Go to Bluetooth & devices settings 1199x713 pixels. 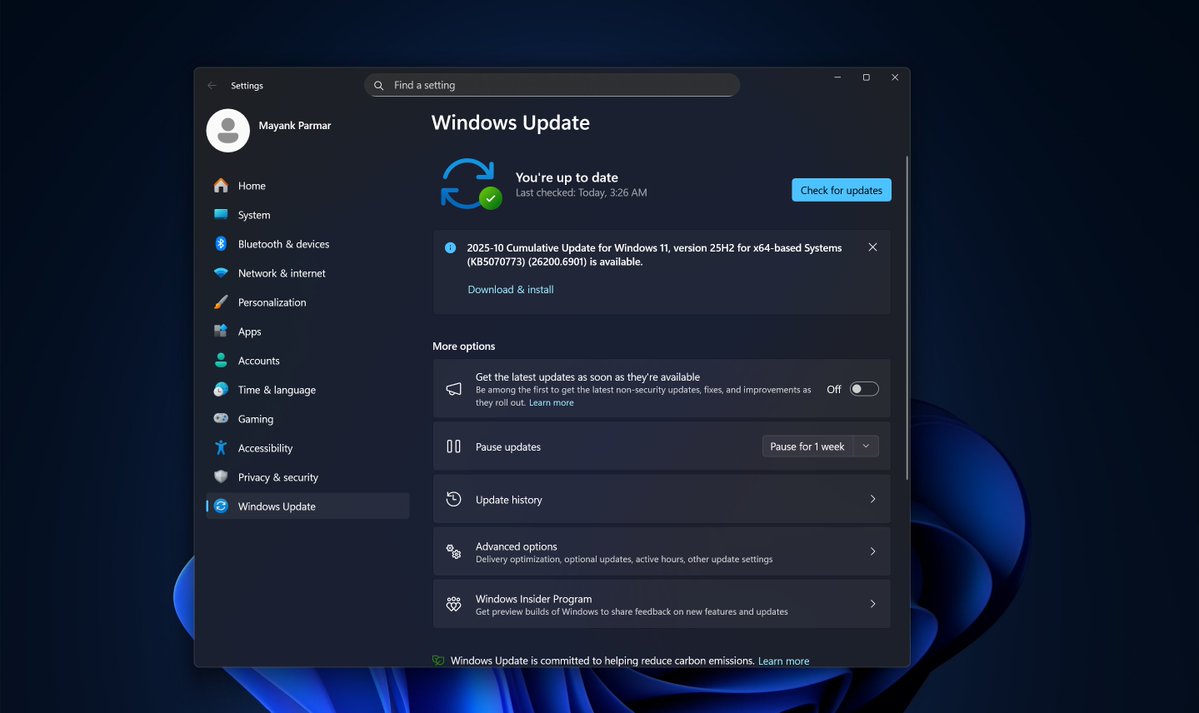pyautogui.click(x=307, y=244)
